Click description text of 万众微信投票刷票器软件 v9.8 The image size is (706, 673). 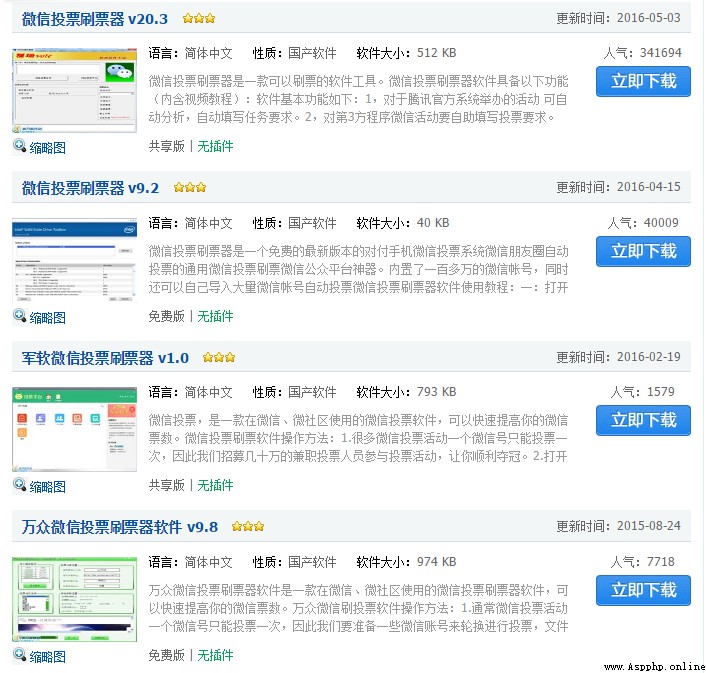pos(358,608)
